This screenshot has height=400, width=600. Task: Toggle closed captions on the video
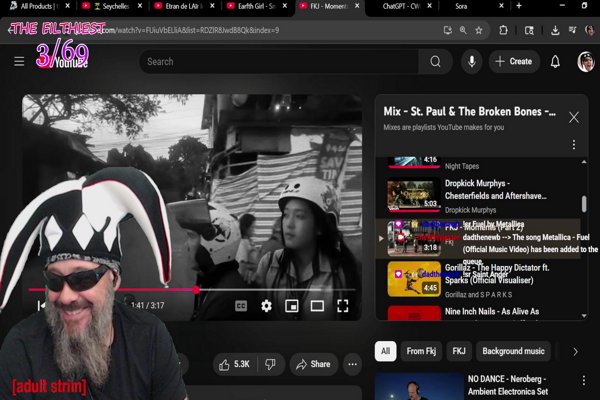(241, 306)
